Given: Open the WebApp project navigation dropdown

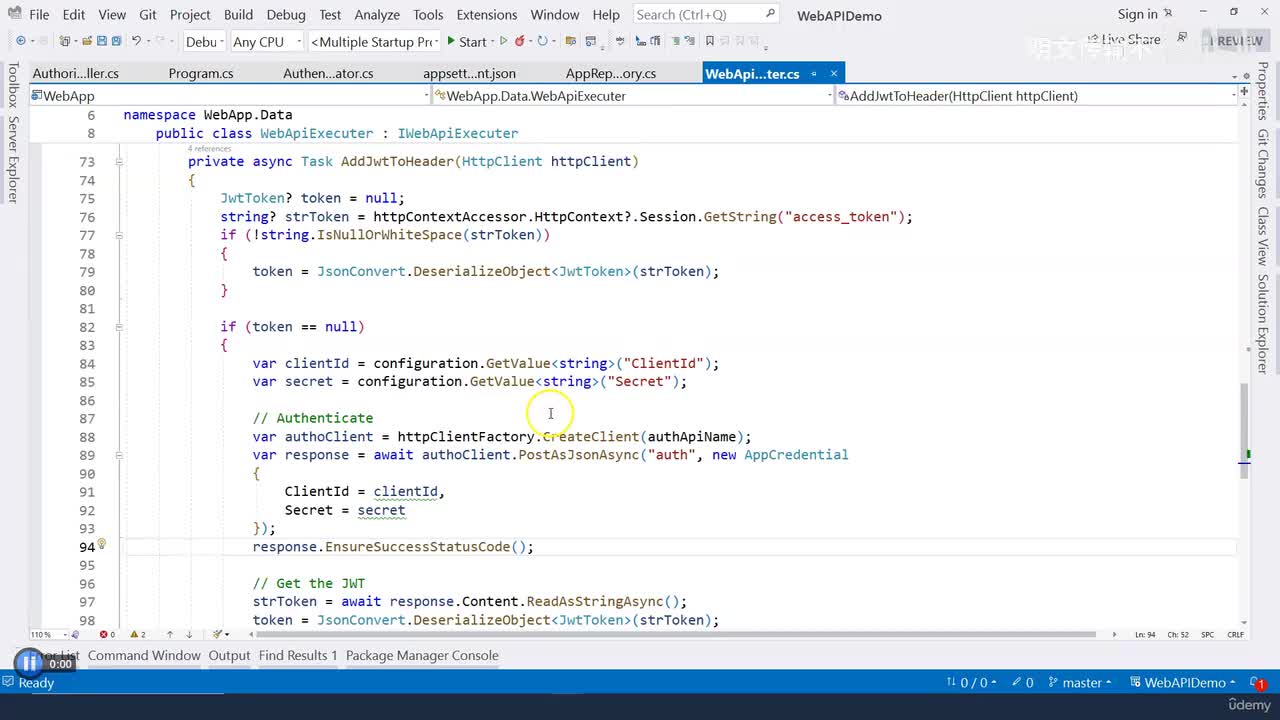Looking at the screenshot, I should point(230,96).
